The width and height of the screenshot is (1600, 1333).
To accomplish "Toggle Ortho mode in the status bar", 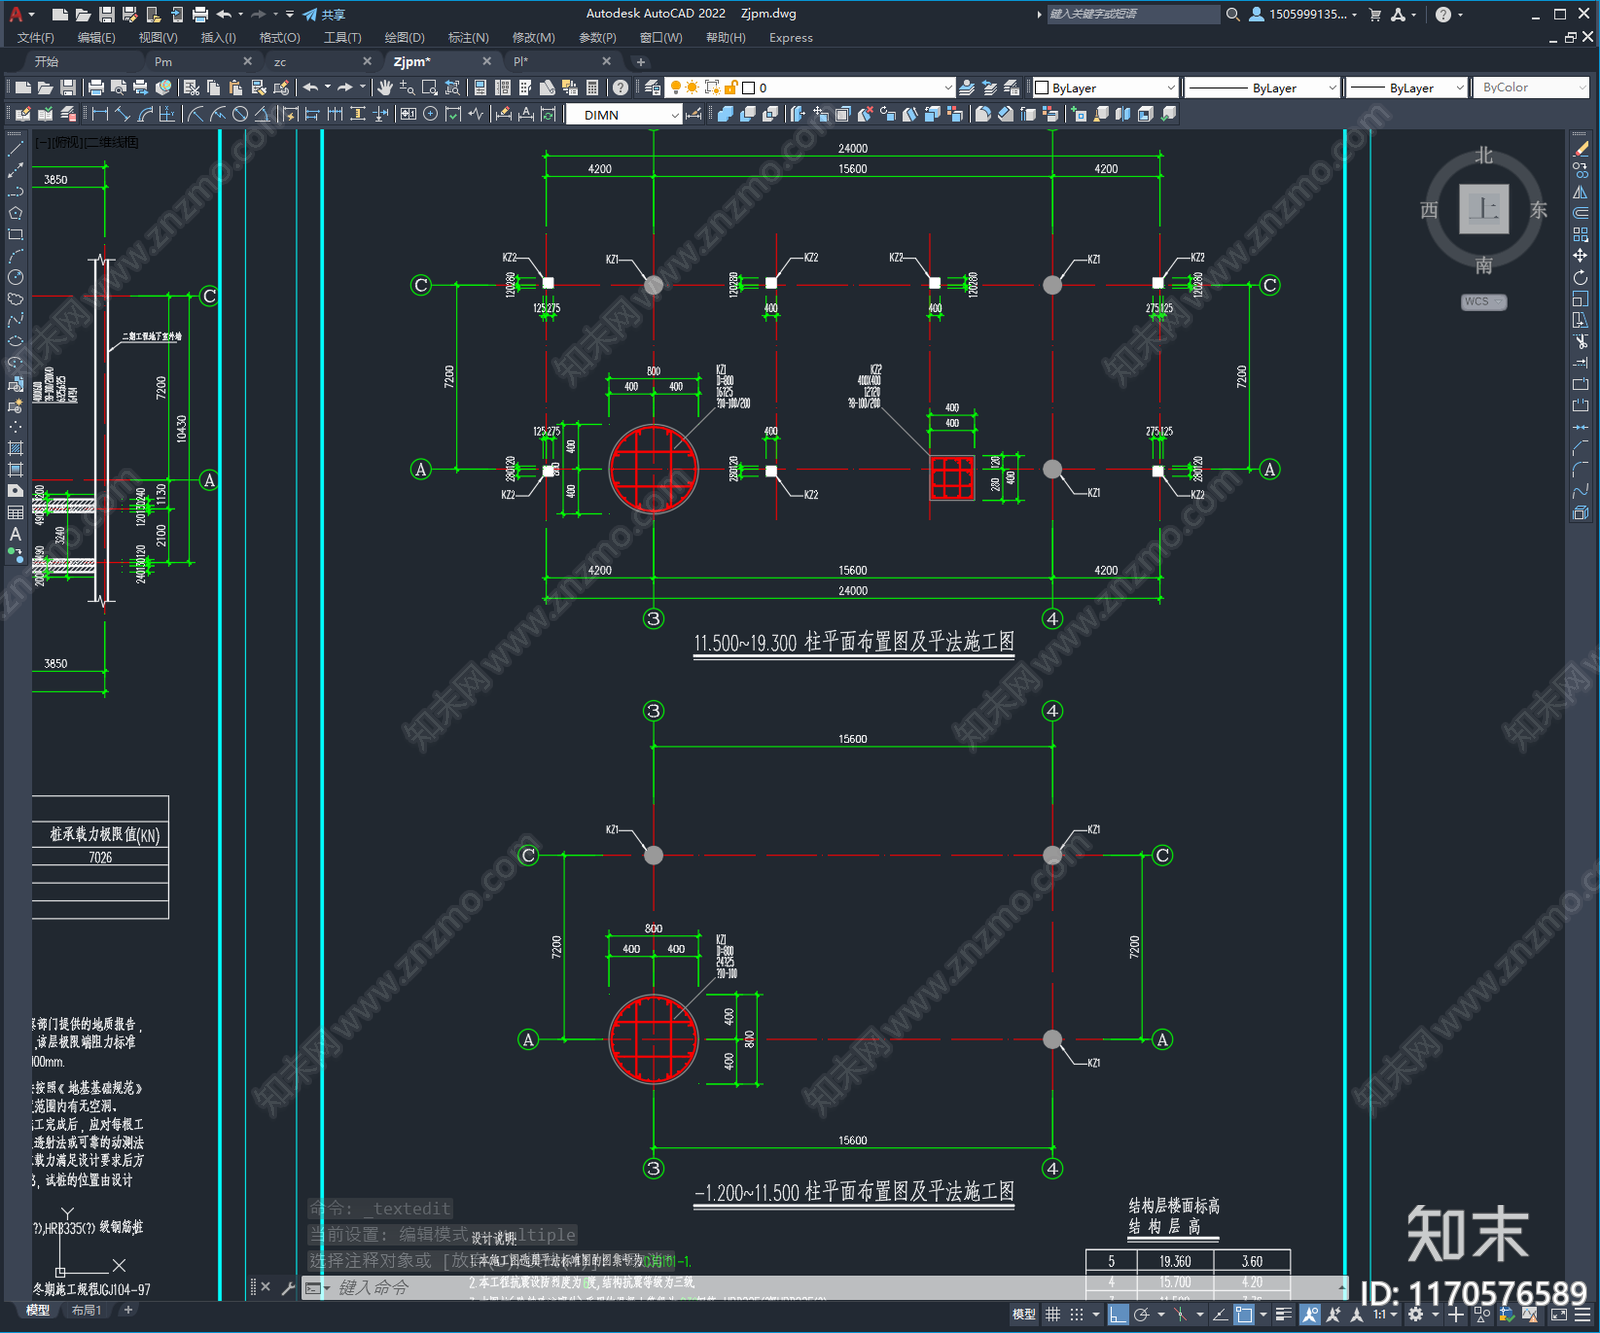I will point(1118,1314).
